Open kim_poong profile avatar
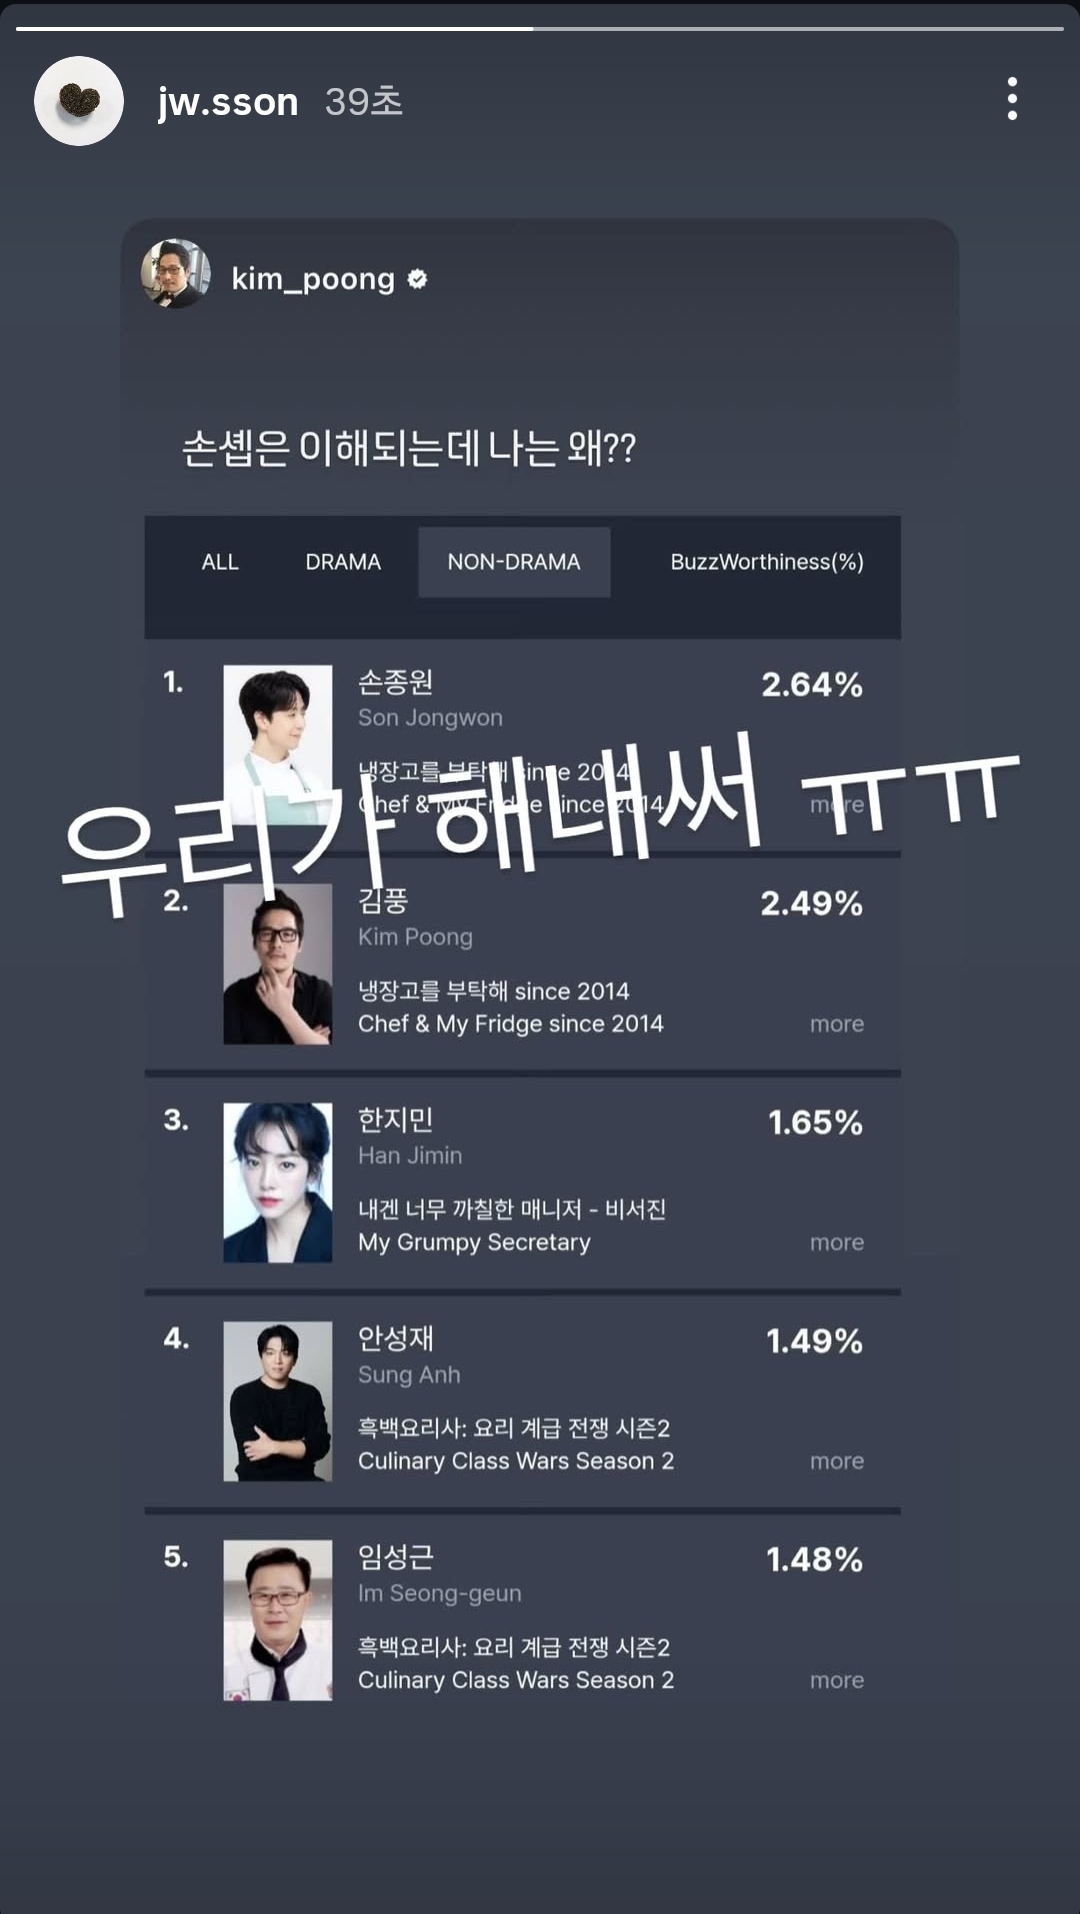 tap(176, 274)
